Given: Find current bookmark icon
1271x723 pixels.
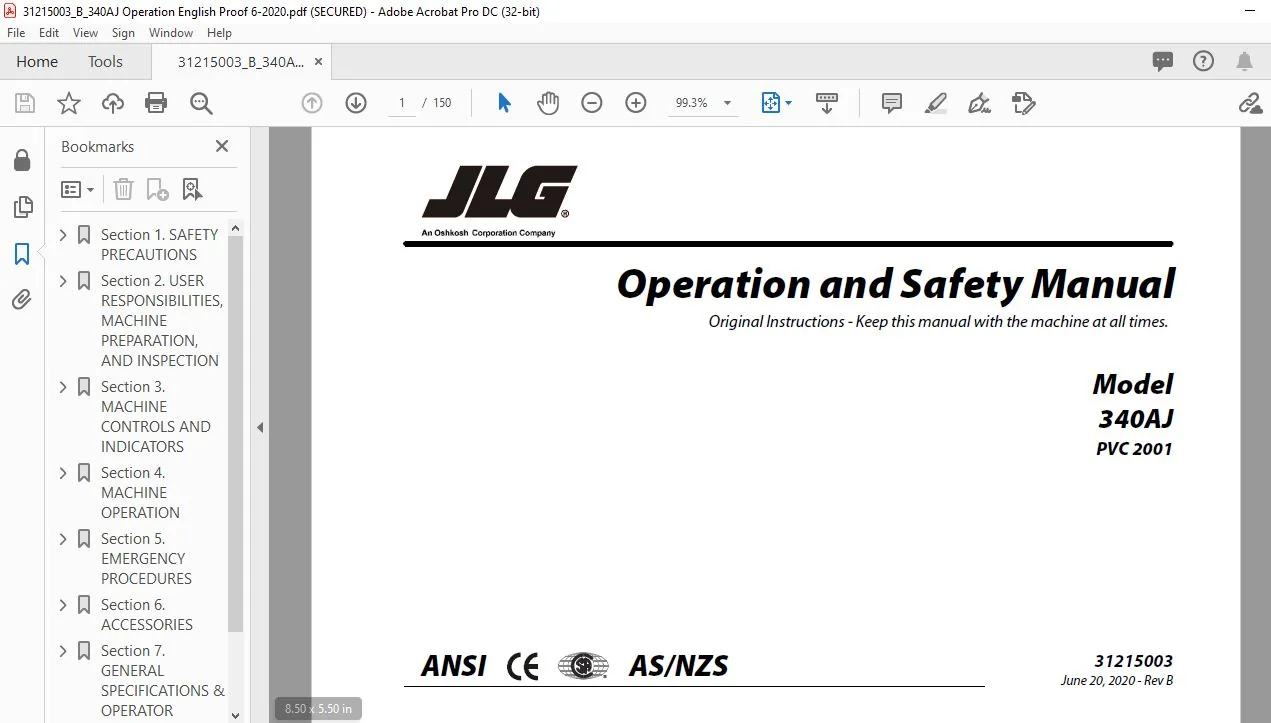Looking at the screenshot, I should (x=192, y=189).
